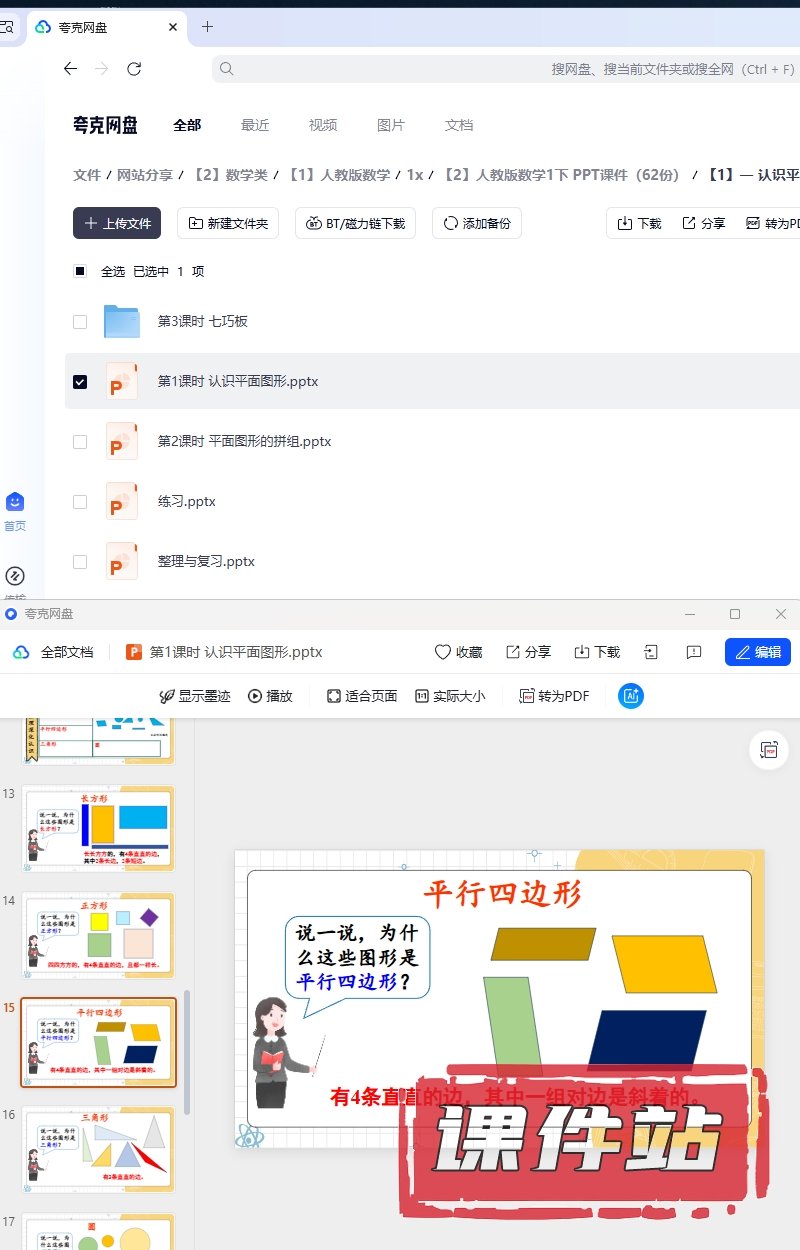Image resolution: width=800 pixels, height=1250 pixels.
Task: Uncheck 第1课时 认识平面图形.pptx checkbox
Action: pyautogui.click(x=80, y=381)
